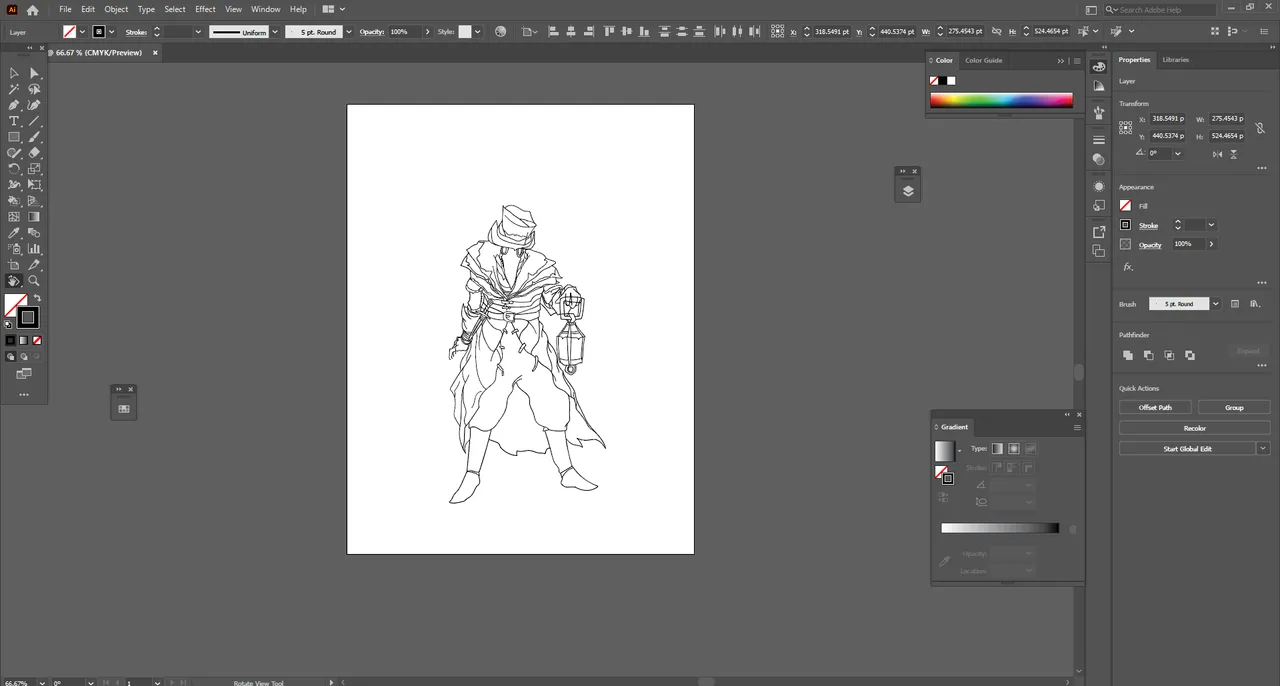Click the Stroke link in Appearance
Screen dimensions: 1280x686
(1148, 226)
